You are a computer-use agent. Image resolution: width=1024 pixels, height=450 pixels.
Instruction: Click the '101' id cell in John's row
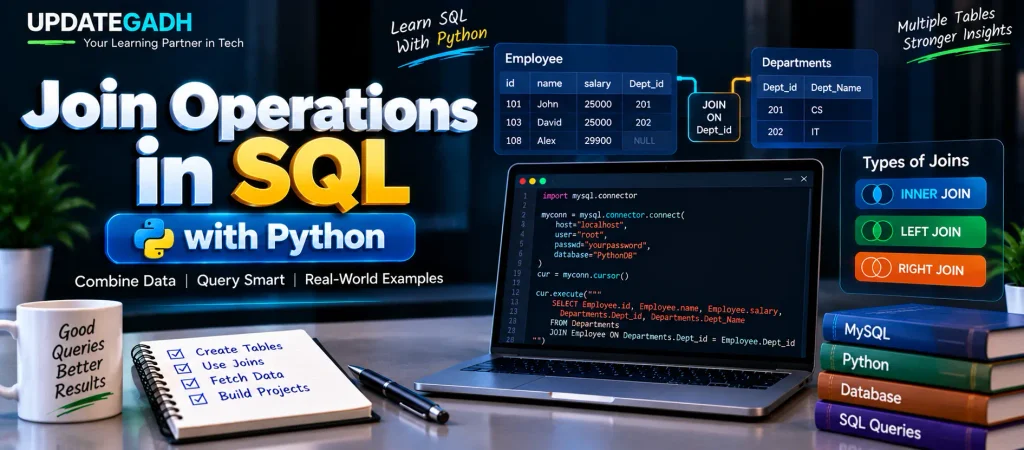pyautogui.click(x=514, y=104)
